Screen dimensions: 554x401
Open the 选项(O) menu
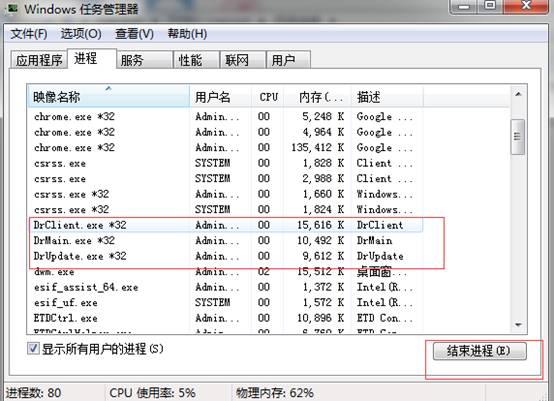[x=81, y=34]
